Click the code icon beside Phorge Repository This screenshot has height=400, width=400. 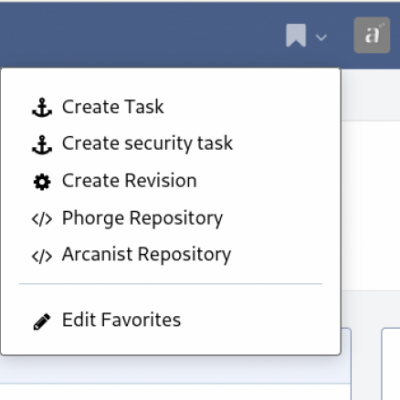point(42,219)
